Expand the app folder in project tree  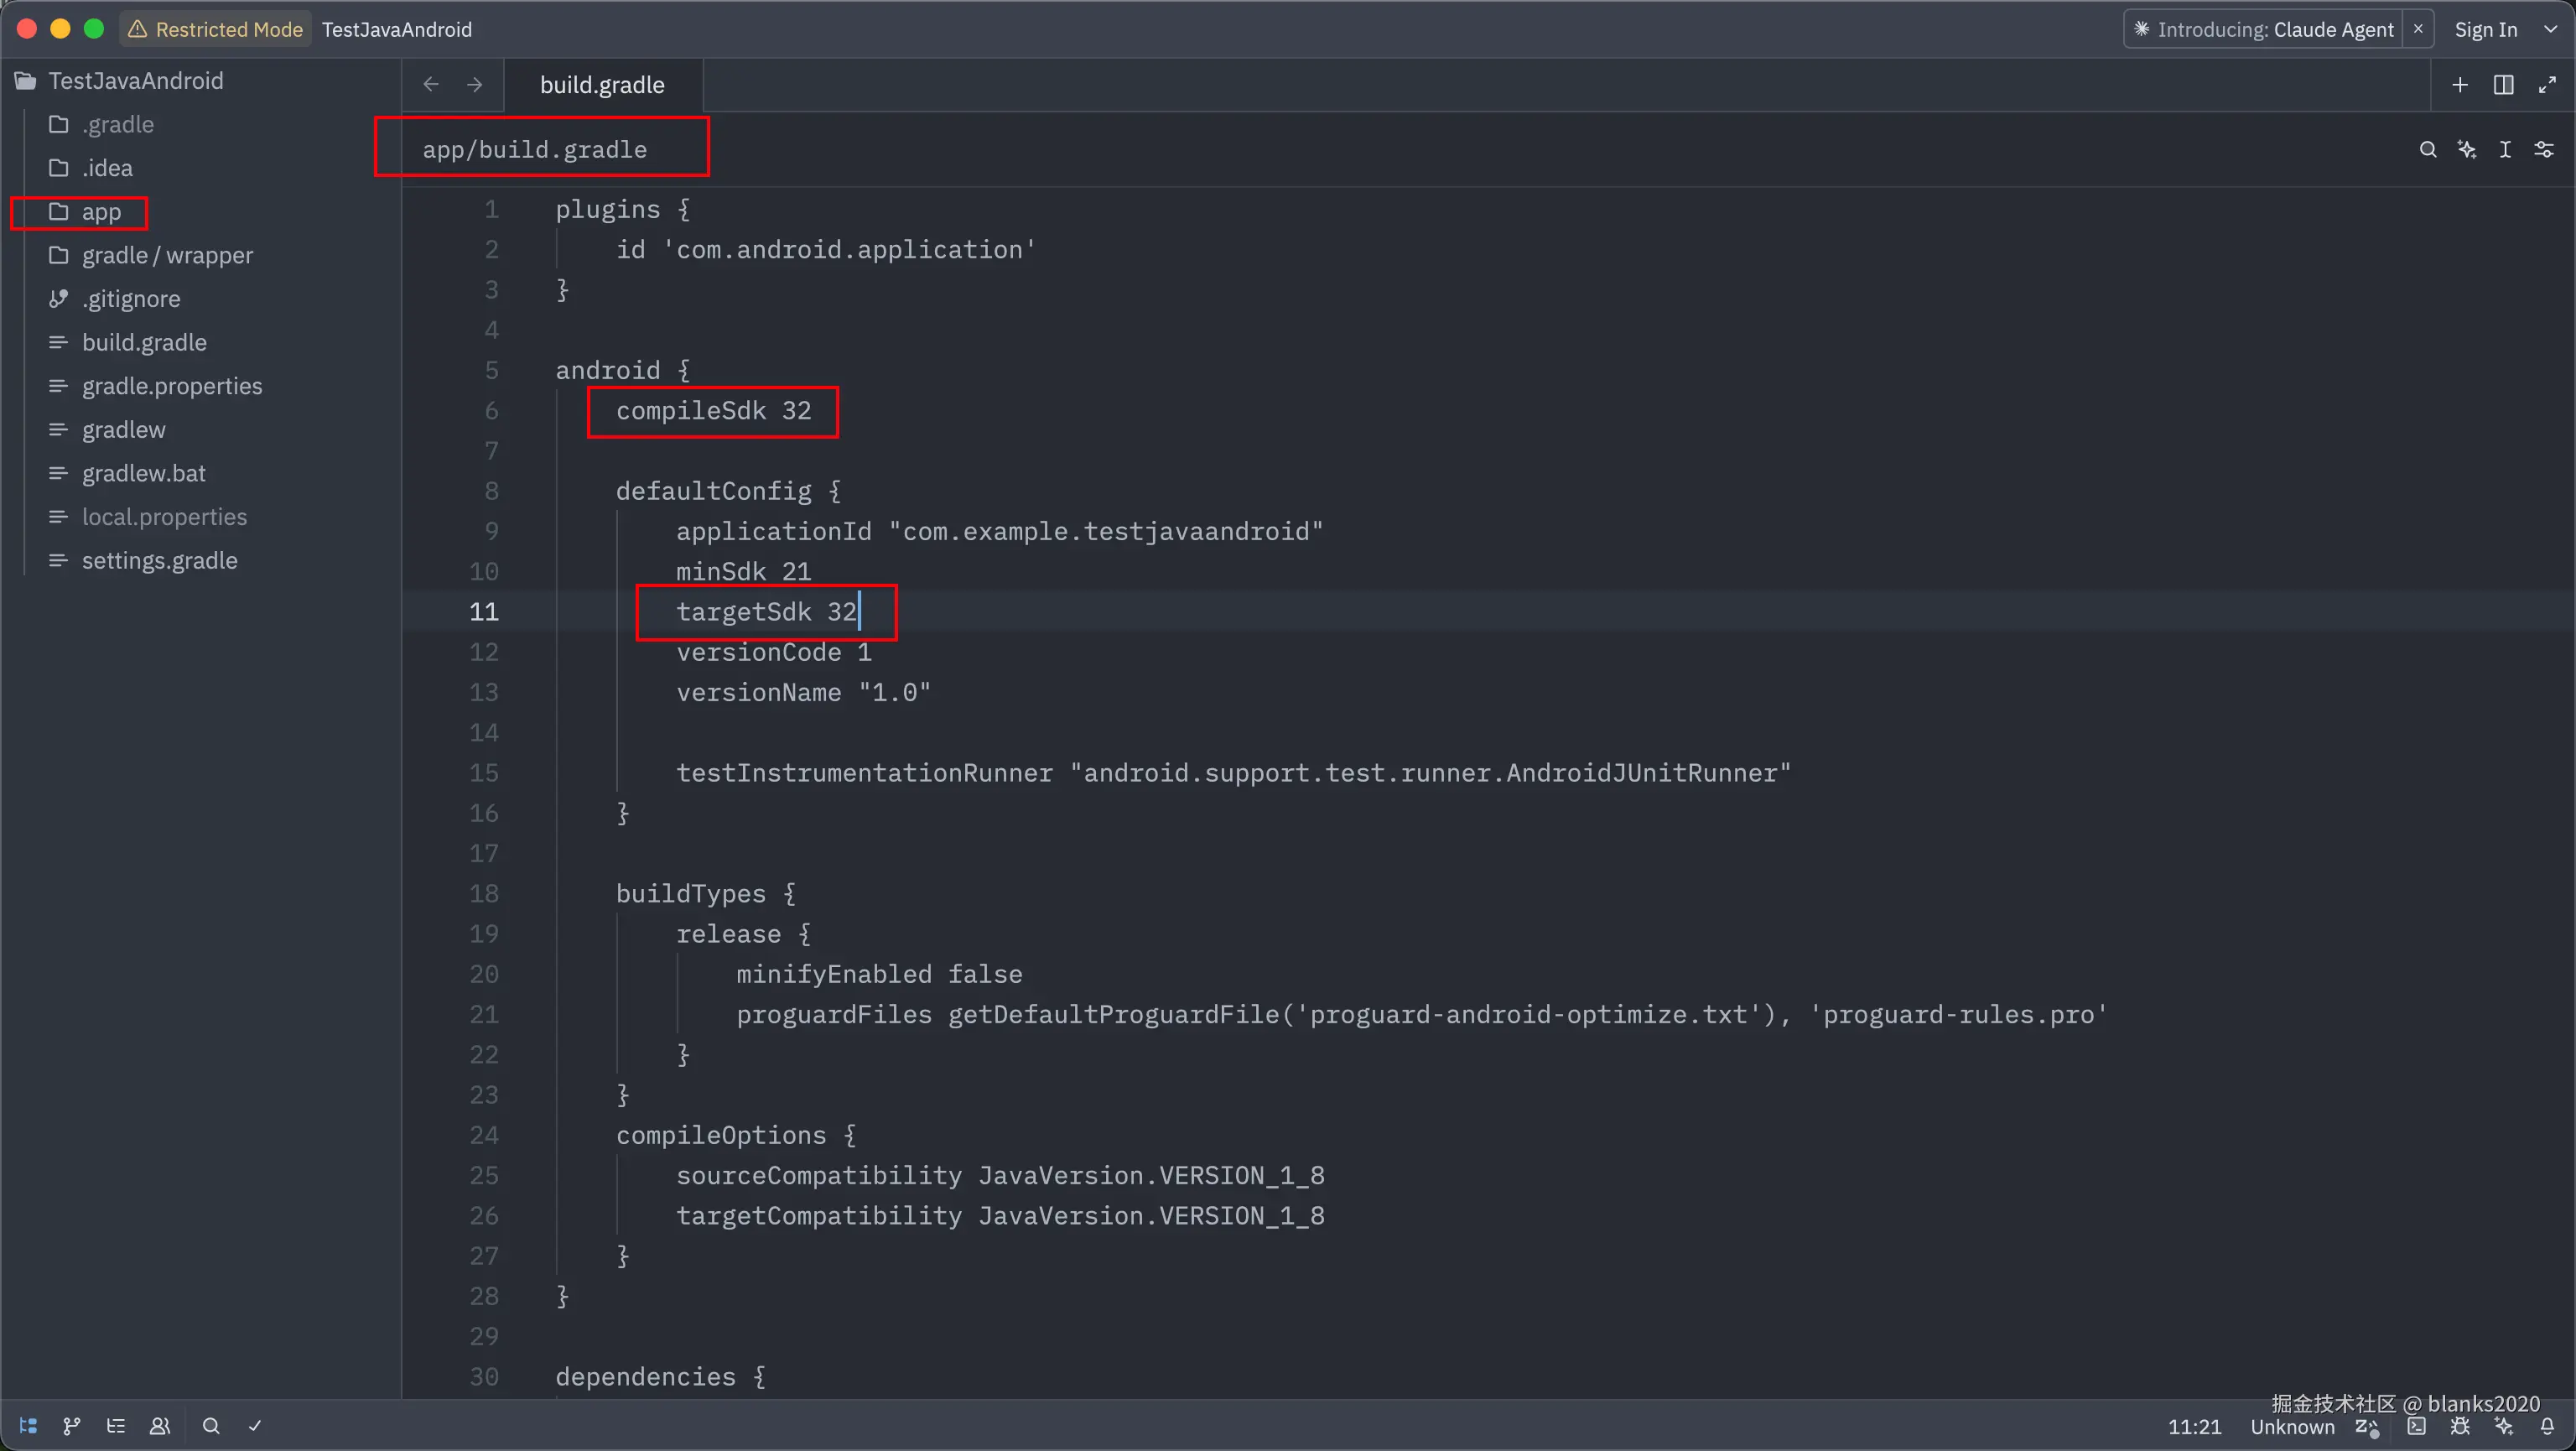pos(100,212)
